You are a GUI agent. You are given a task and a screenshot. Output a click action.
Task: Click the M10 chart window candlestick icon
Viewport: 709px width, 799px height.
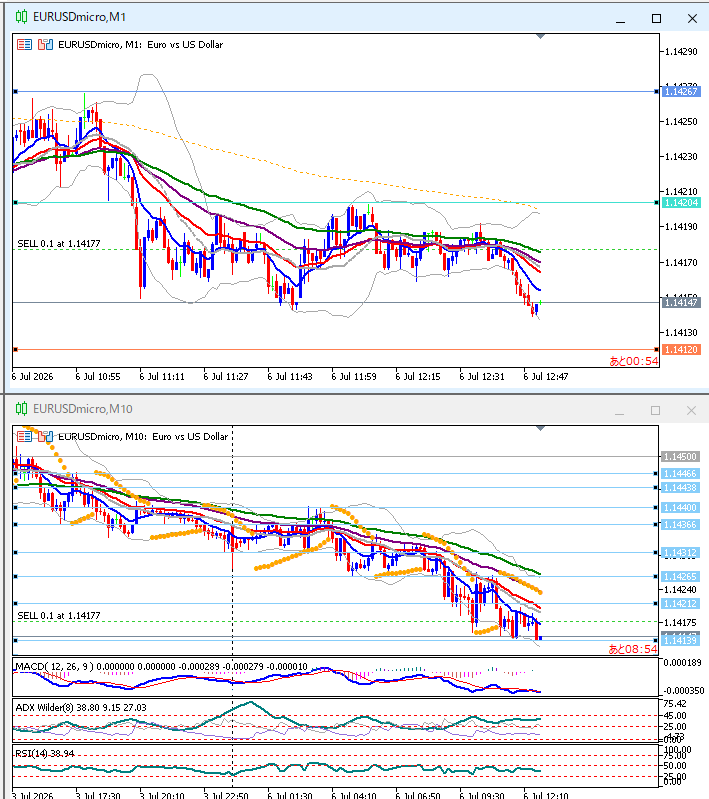(x=21, y=409)
